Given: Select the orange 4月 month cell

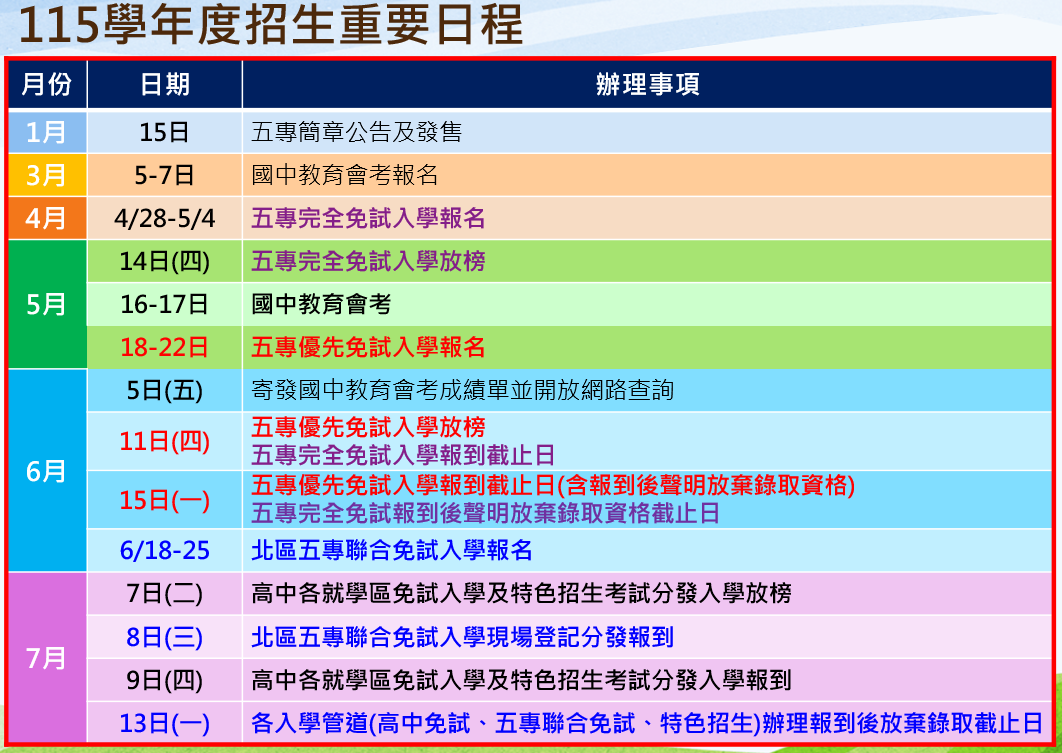Looking at the screenshot, I should (46, 218).
